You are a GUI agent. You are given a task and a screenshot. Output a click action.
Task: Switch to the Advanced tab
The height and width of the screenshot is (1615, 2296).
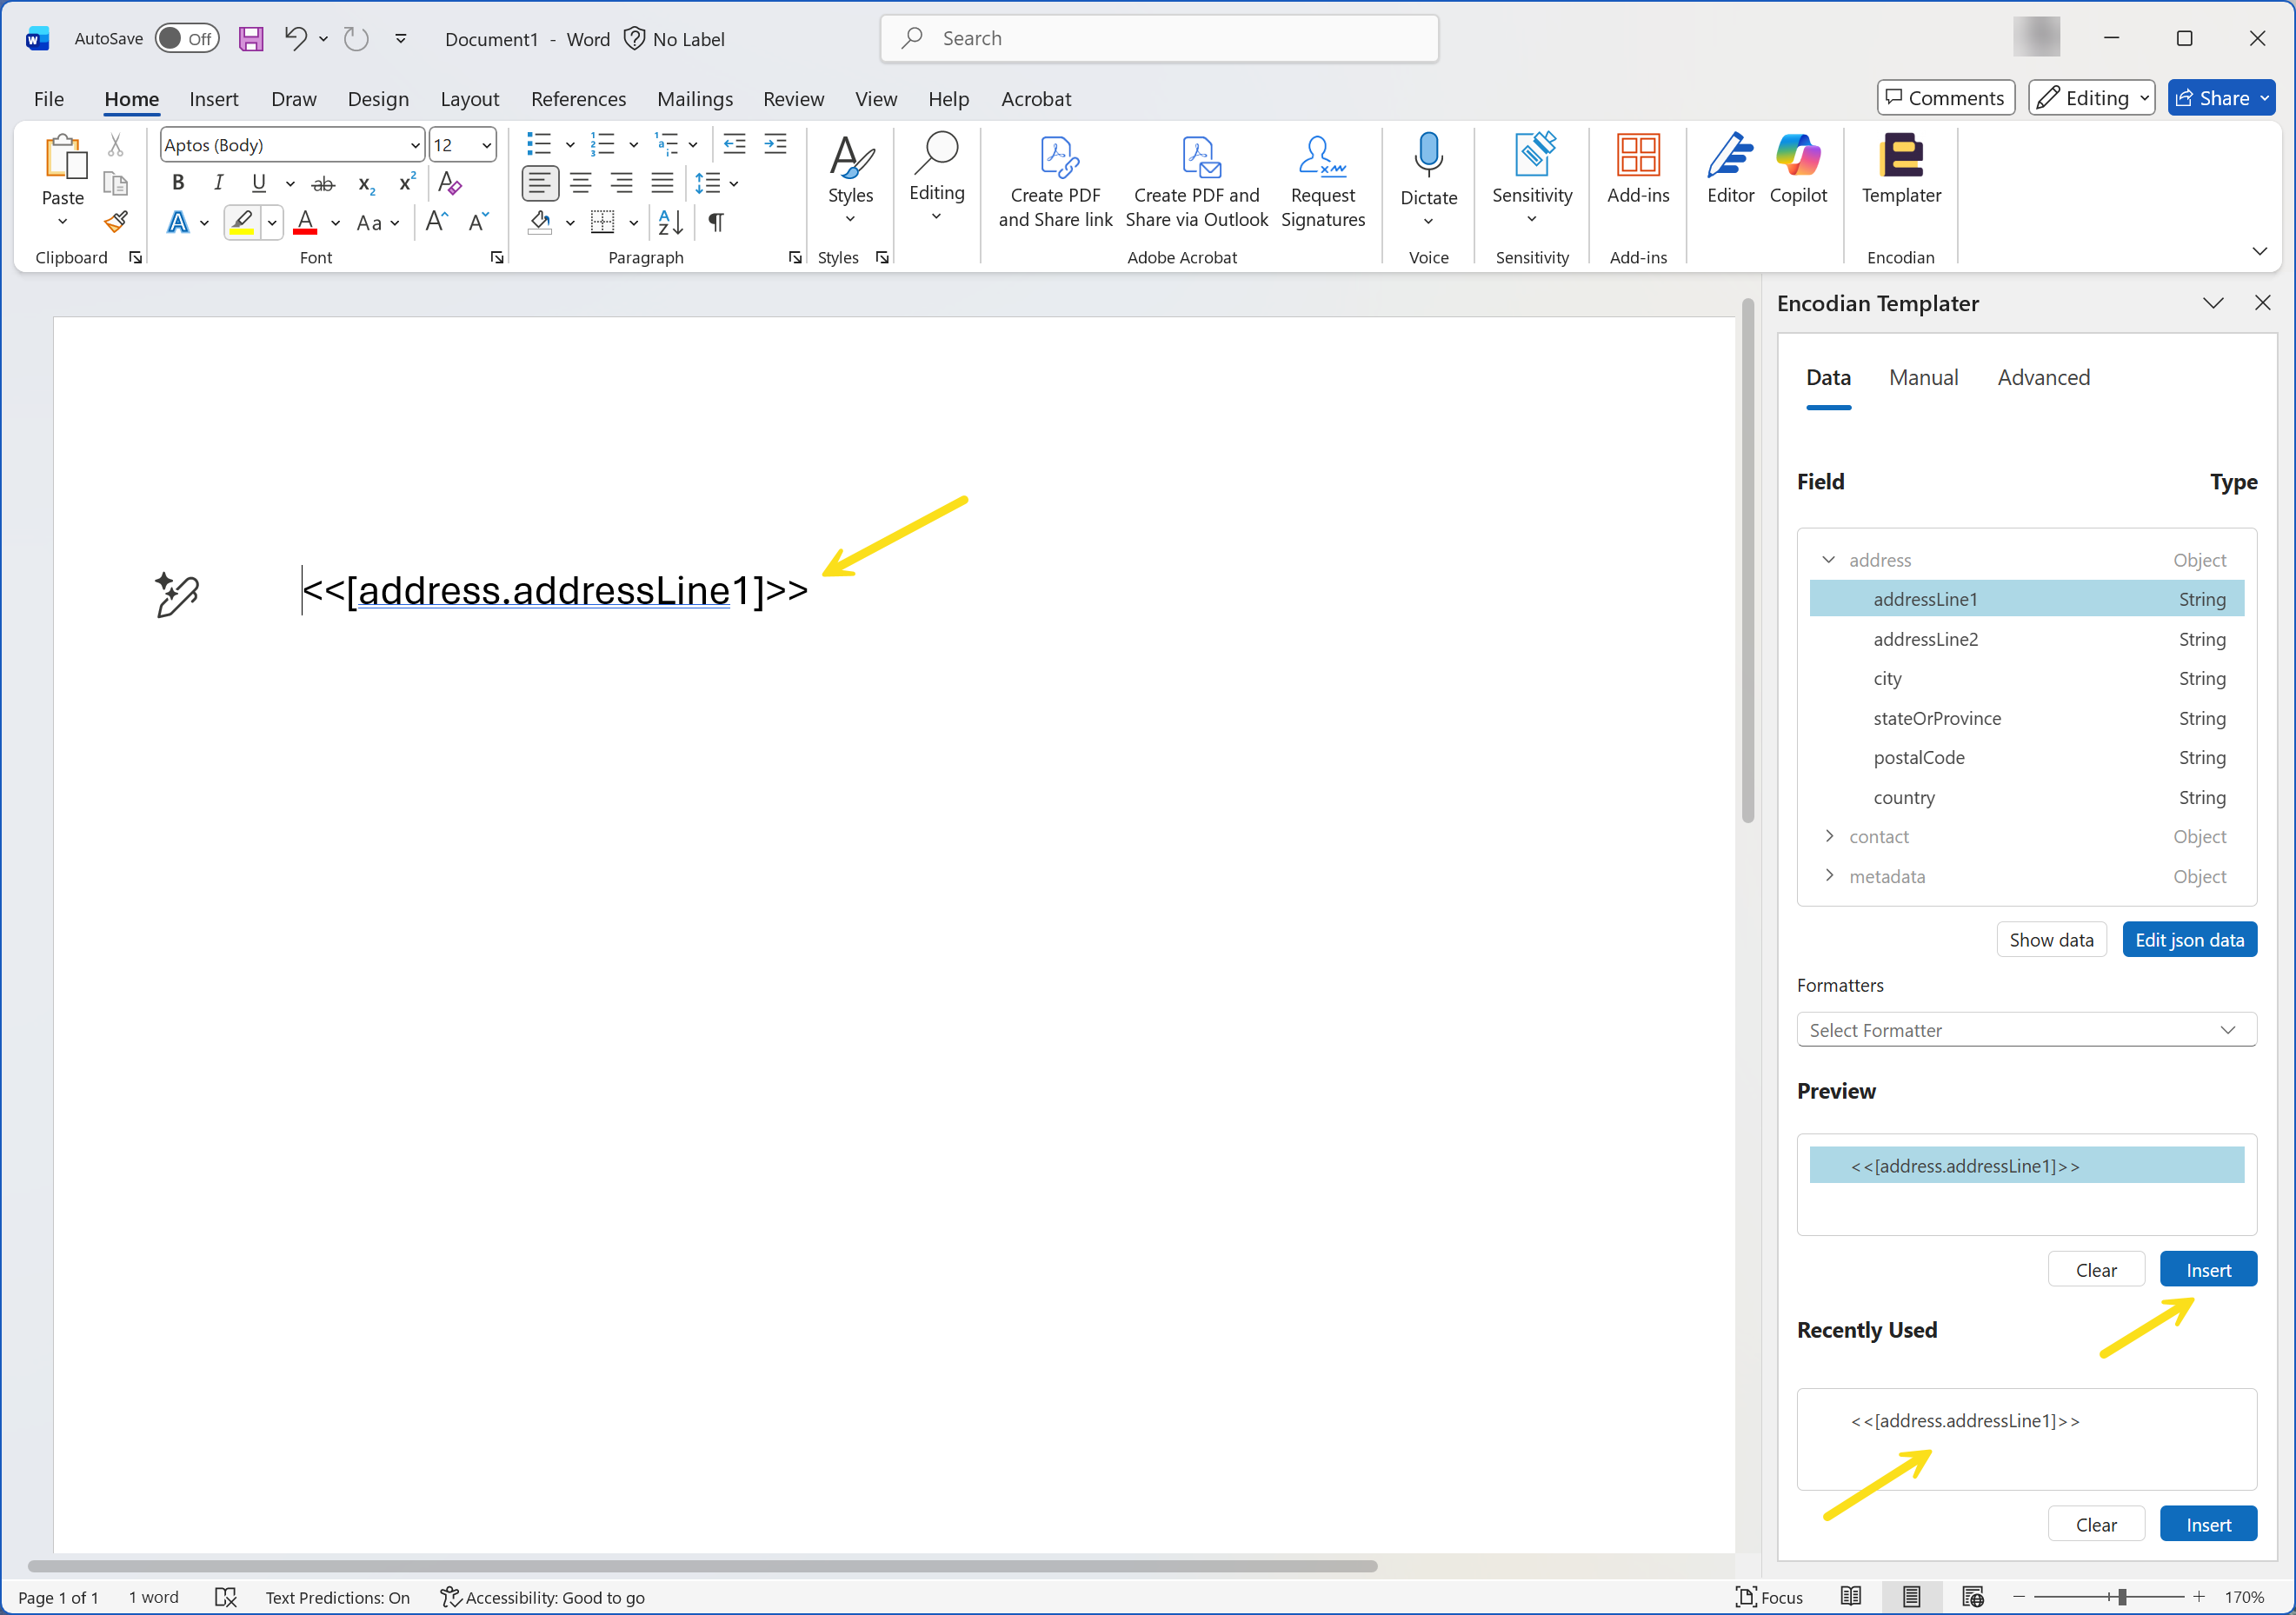[2043, 378]
